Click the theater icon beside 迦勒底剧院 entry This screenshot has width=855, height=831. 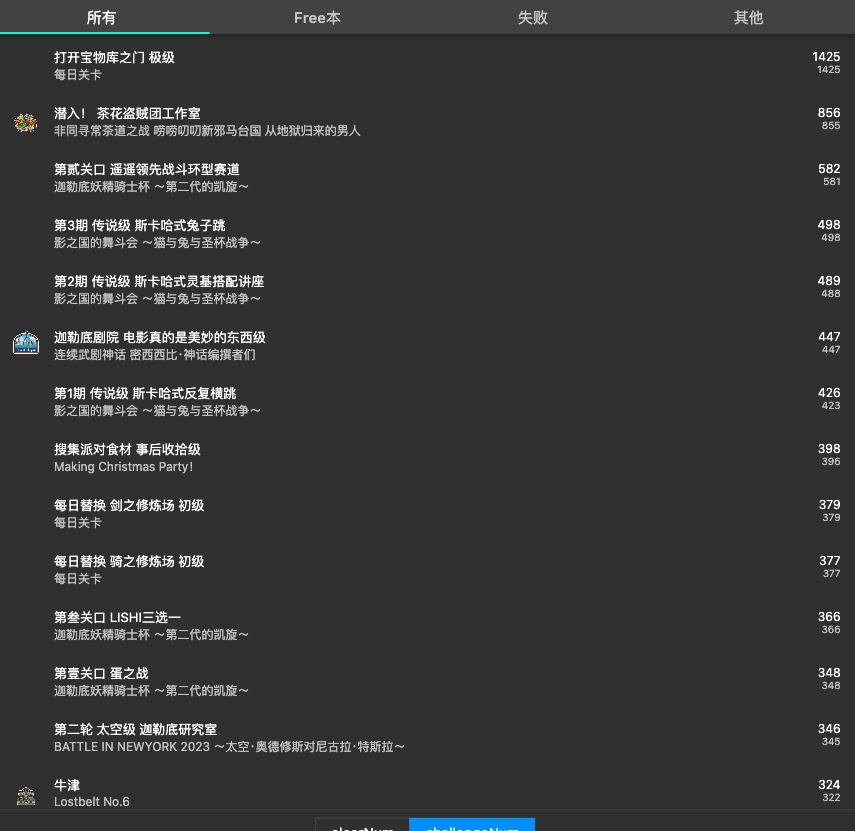[x=26, y=342]
